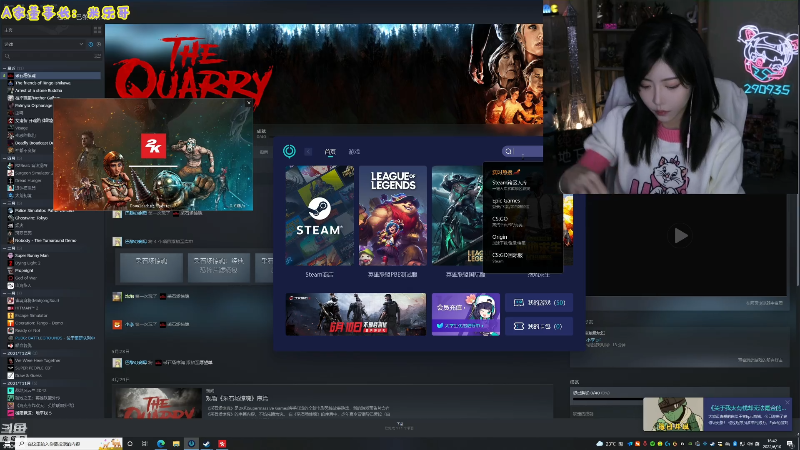Open the third League of Legends card
800x450 pixels.
pyautogui.click(x=457, y=215)
